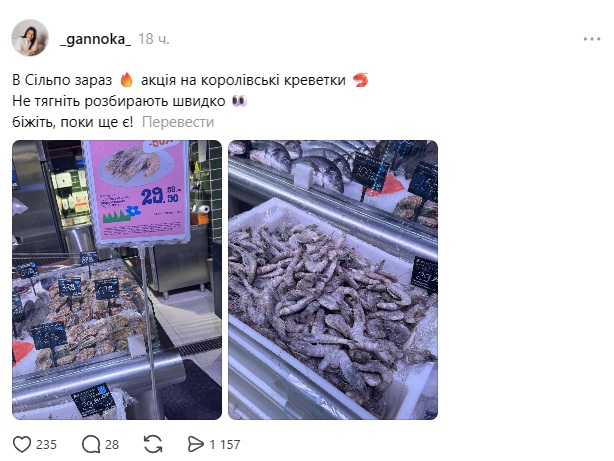Open comments via the speech bubble icon

[91, 444]
